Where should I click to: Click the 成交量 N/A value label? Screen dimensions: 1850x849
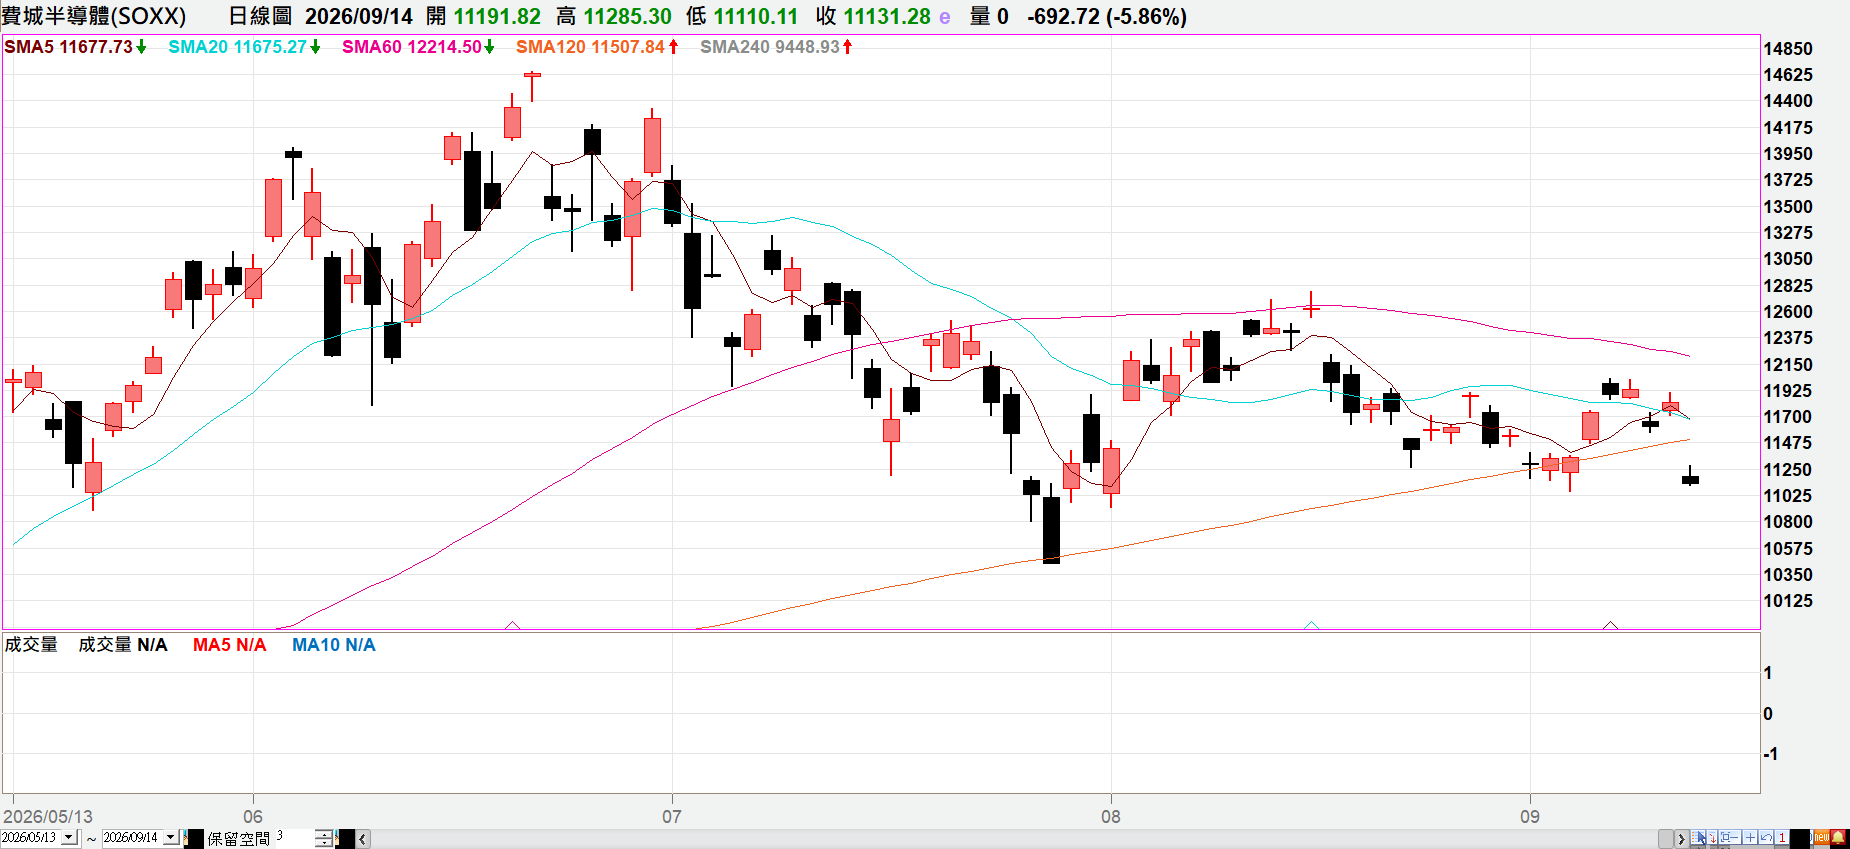(x=123, y=645)
